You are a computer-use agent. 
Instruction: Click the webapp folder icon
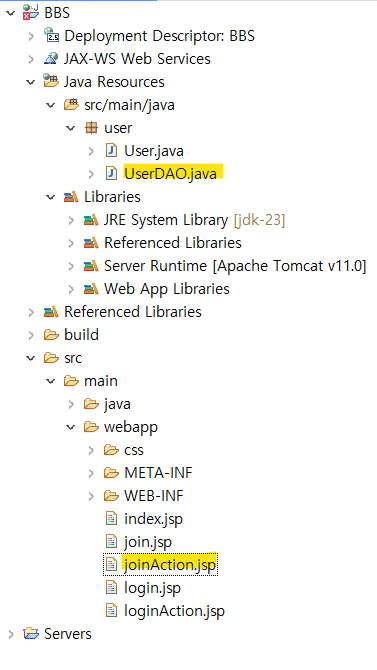click(91, 427)
